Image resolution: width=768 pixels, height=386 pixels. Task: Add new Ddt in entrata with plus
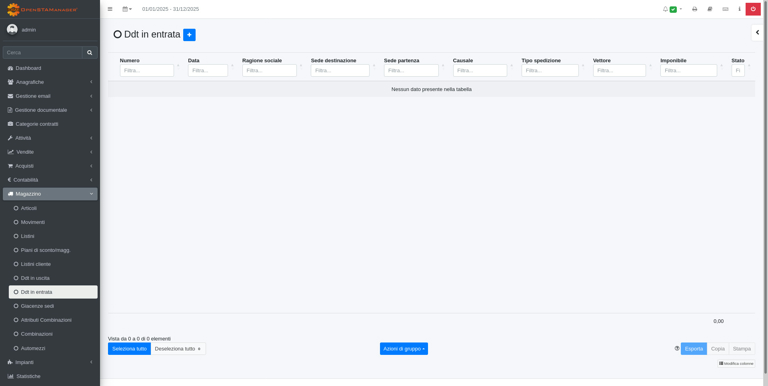pos(189,35)
